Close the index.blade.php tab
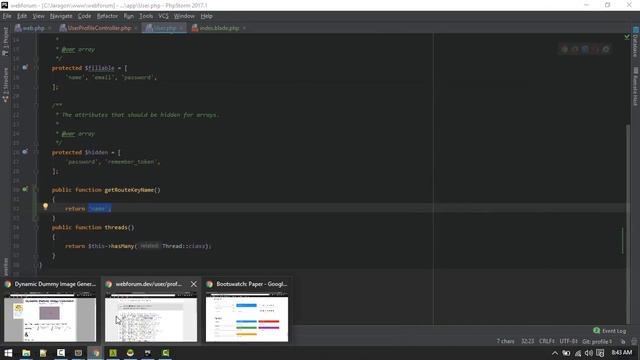The height and width of the screenshot is (360, 640). tap(244, 28)
